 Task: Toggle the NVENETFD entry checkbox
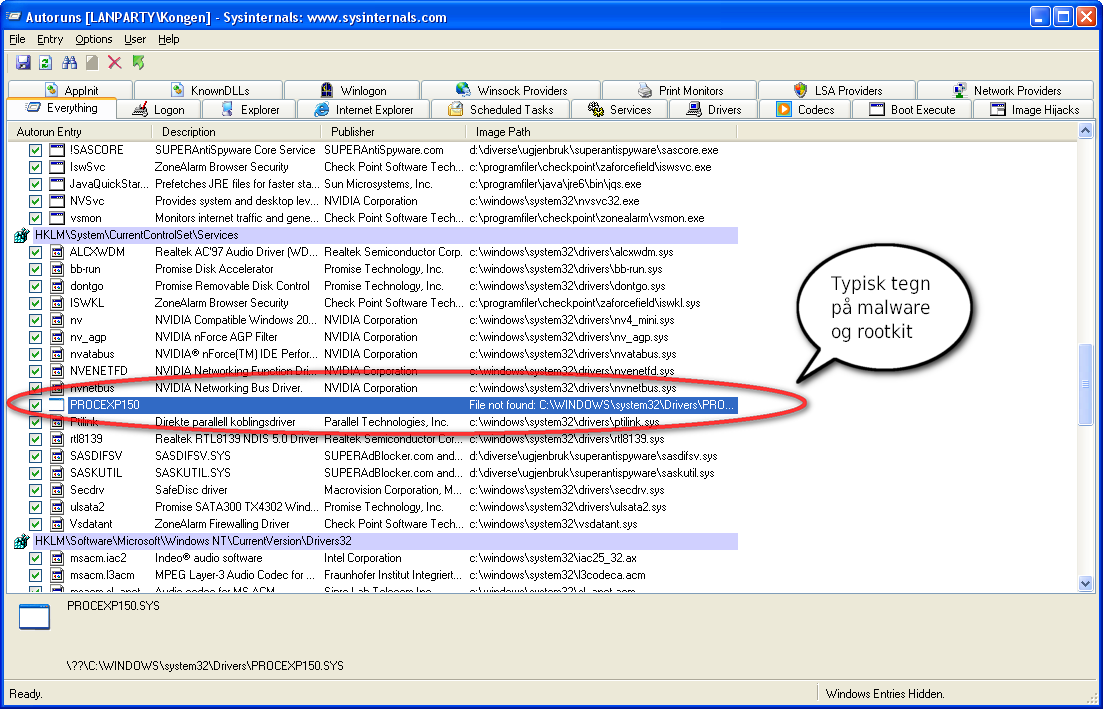coord(35,371)
